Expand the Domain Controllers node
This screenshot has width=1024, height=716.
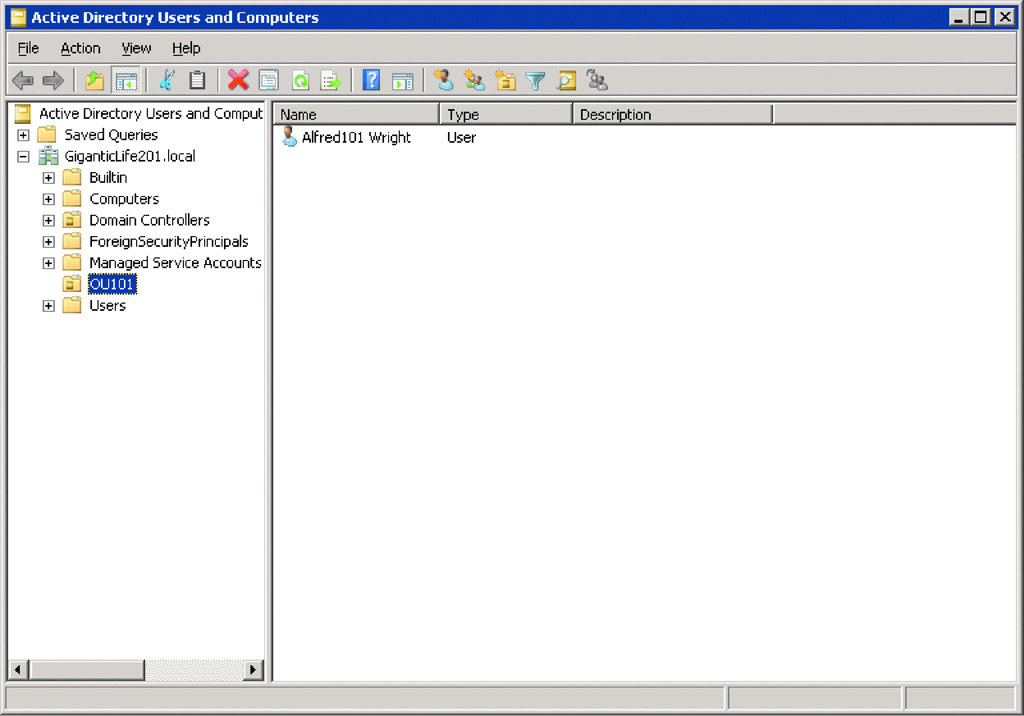point(48,221)
